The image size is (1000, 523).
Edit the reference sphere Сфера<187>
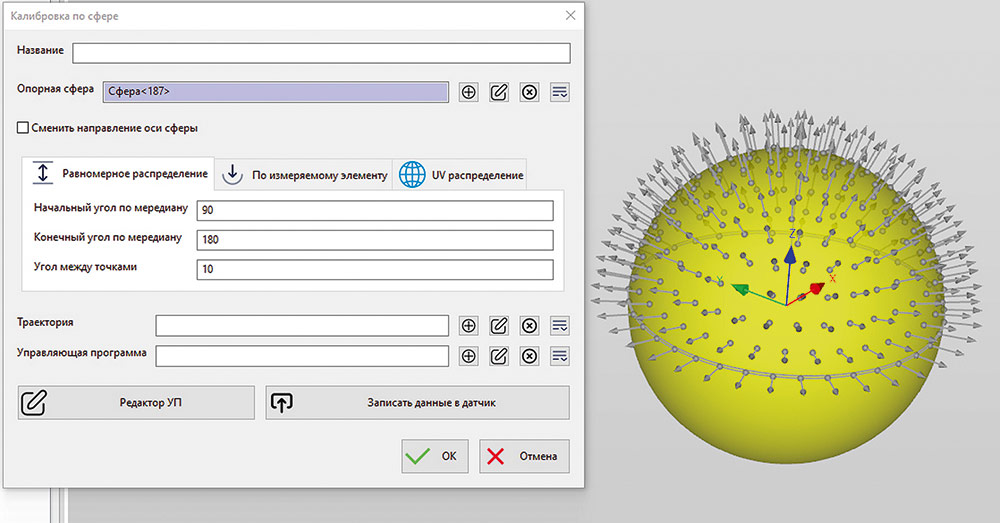[x=499, y=92]
